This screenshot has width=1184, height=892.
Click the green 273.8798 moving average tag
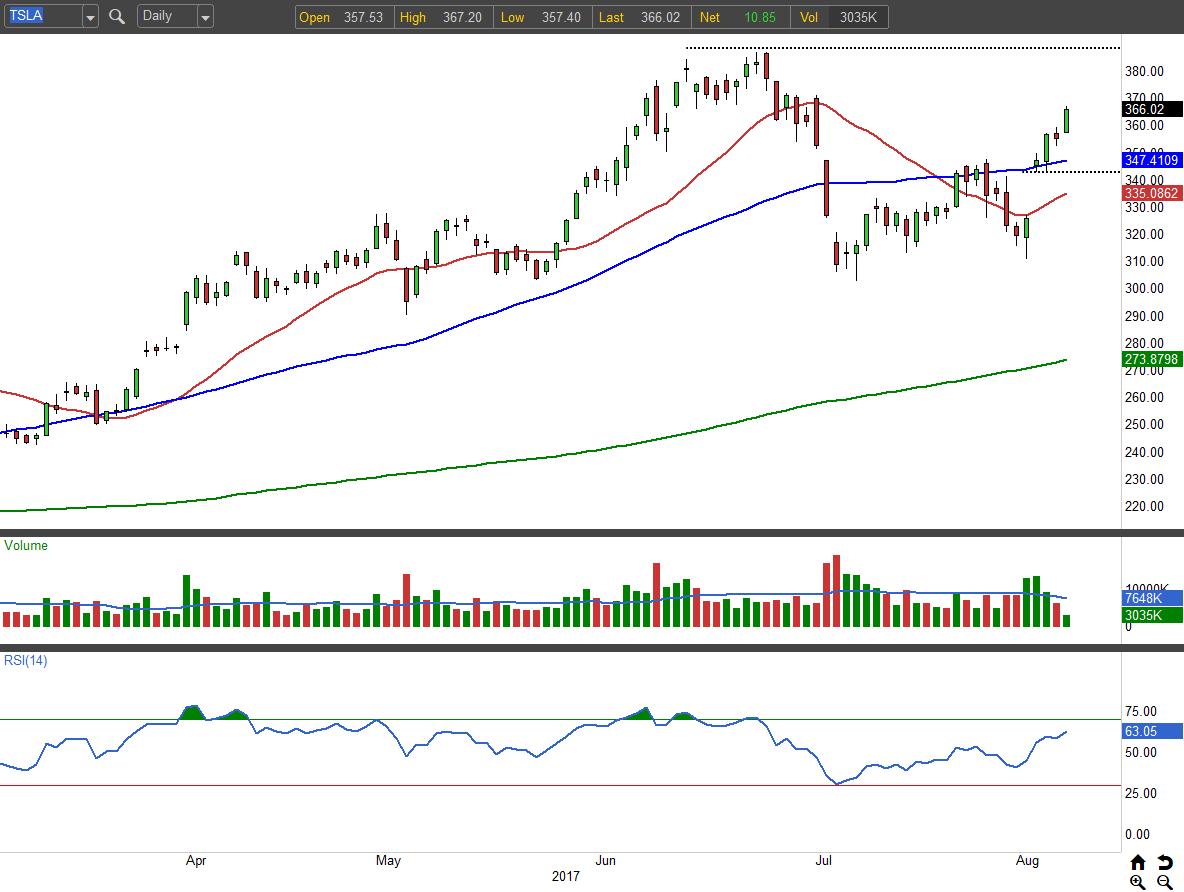1152,358
